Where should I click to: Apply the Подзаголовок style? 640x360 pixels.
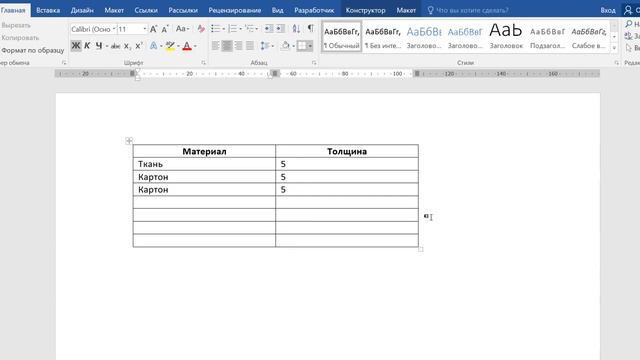pos(547,37)
